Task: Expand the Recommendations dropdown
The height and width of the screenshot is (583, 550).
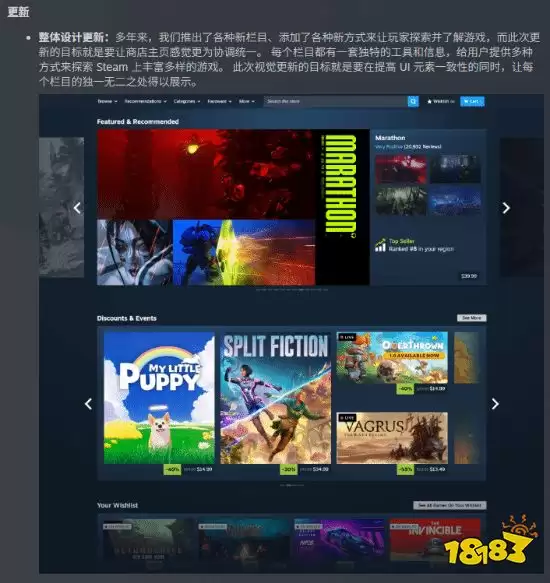Action: (145, 101)
